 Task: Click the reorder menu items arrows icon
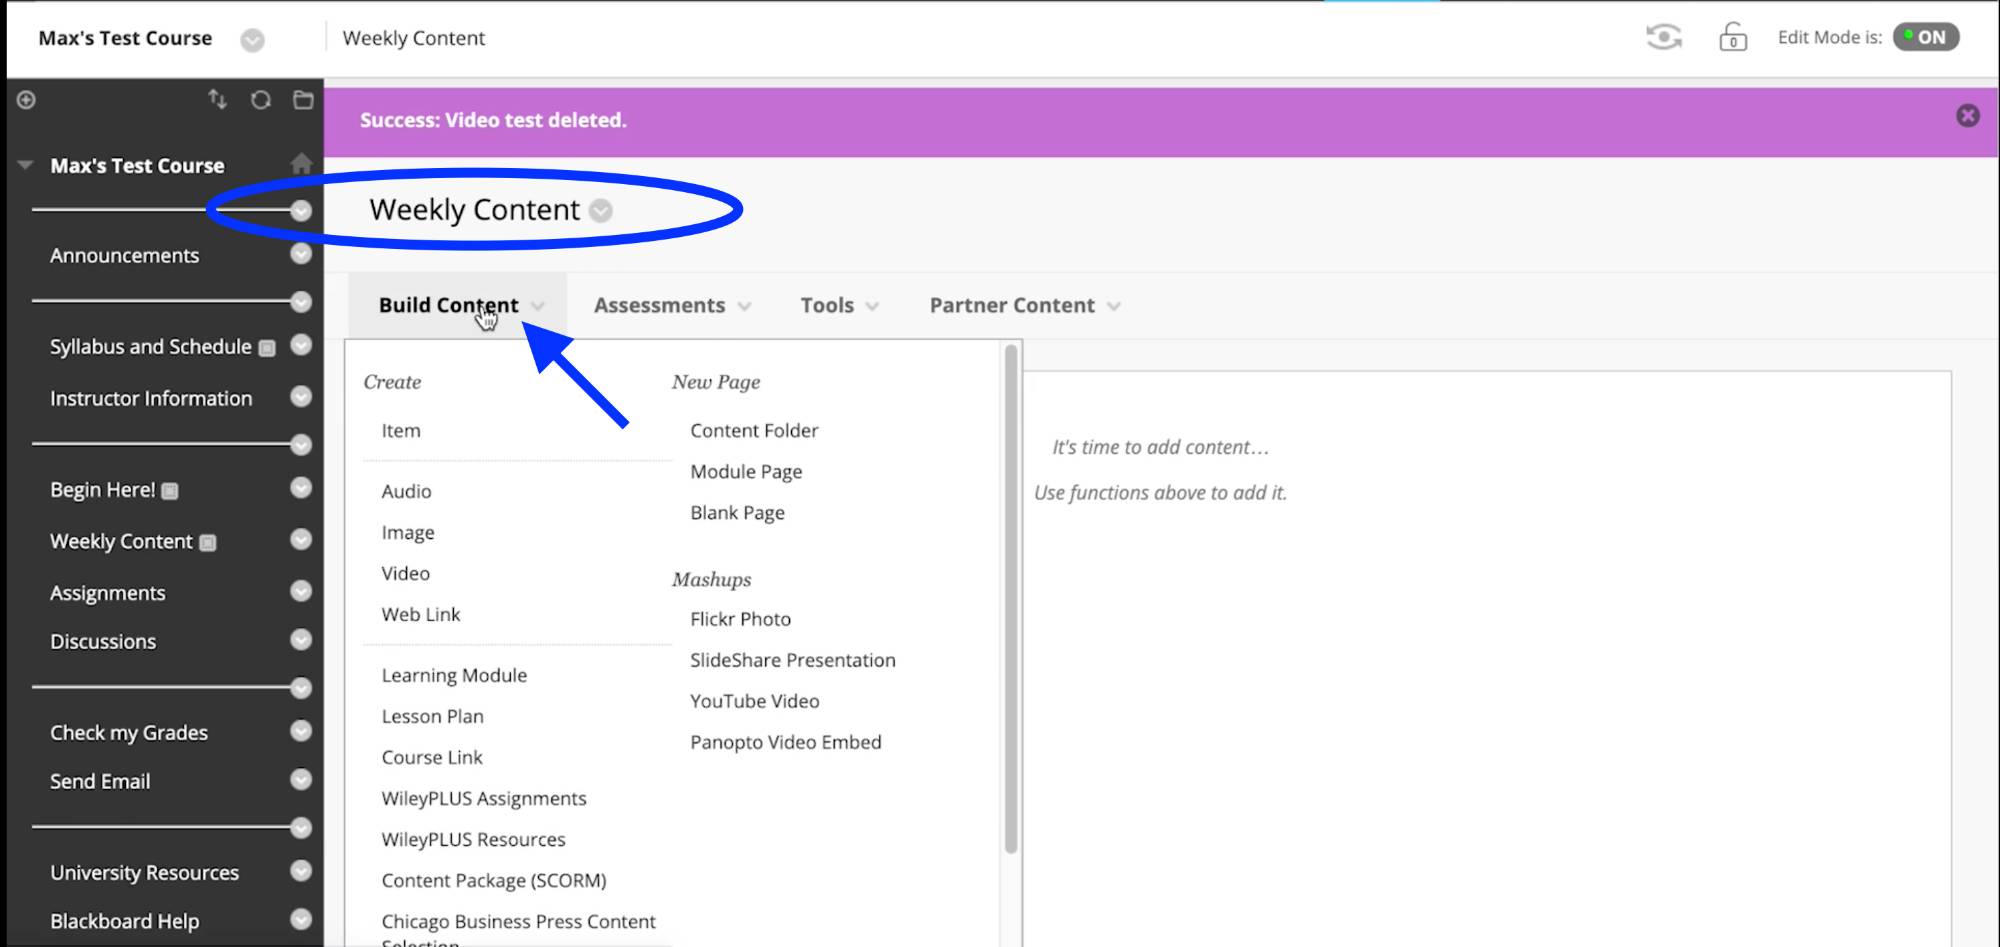pyautogui.click(x=217, y=99)
